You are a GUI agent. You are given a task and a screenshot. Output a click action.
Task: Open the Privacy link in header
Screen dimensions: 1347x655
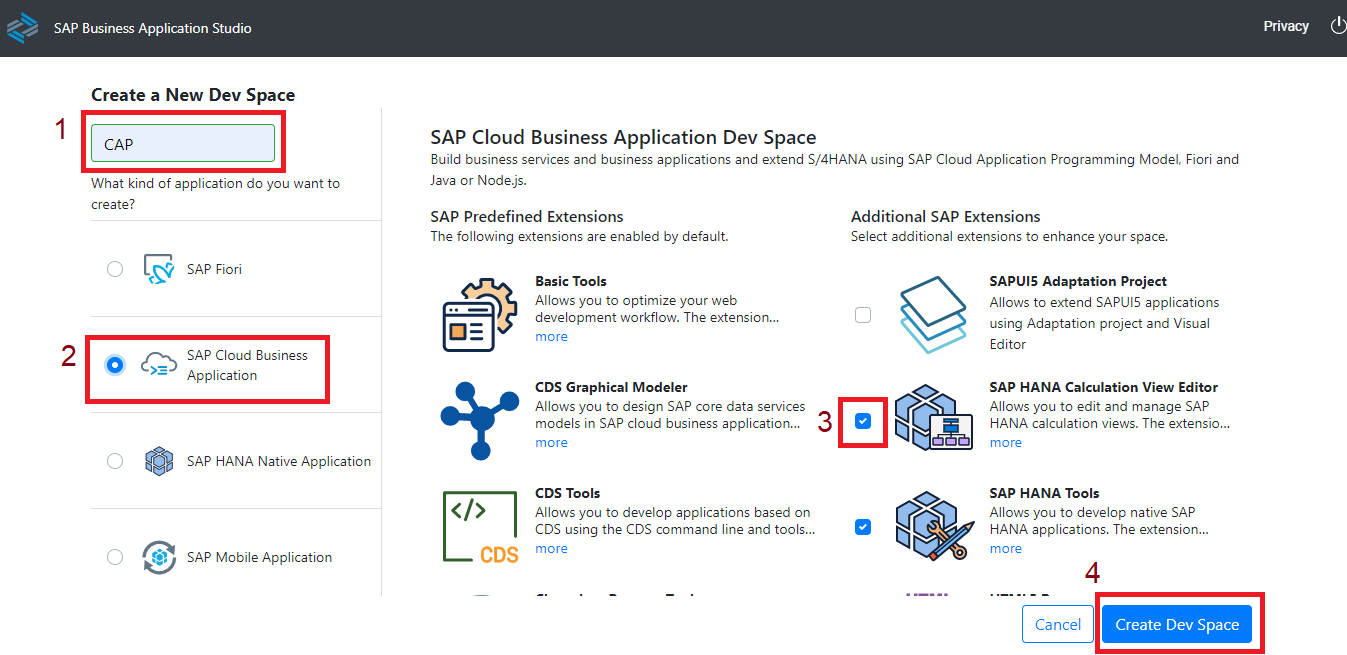pyautogui.click(x=1286, y=26)
